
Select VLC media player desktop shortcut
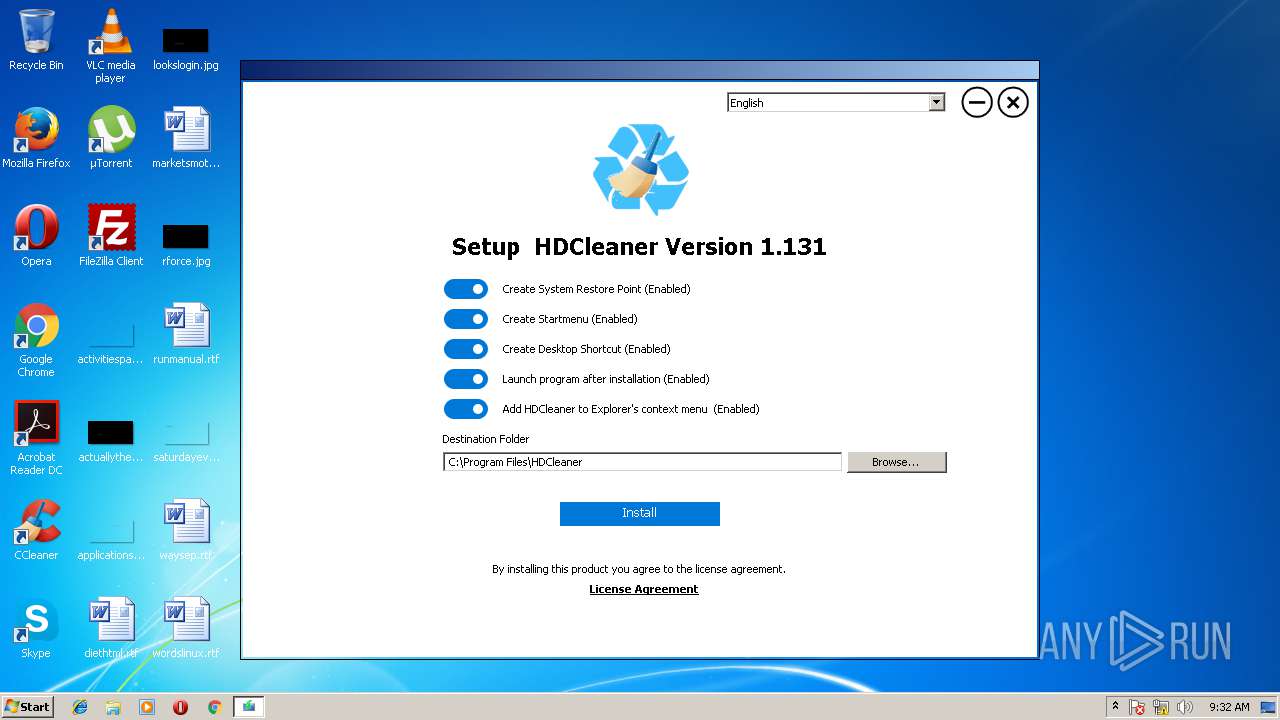[110, 46]
